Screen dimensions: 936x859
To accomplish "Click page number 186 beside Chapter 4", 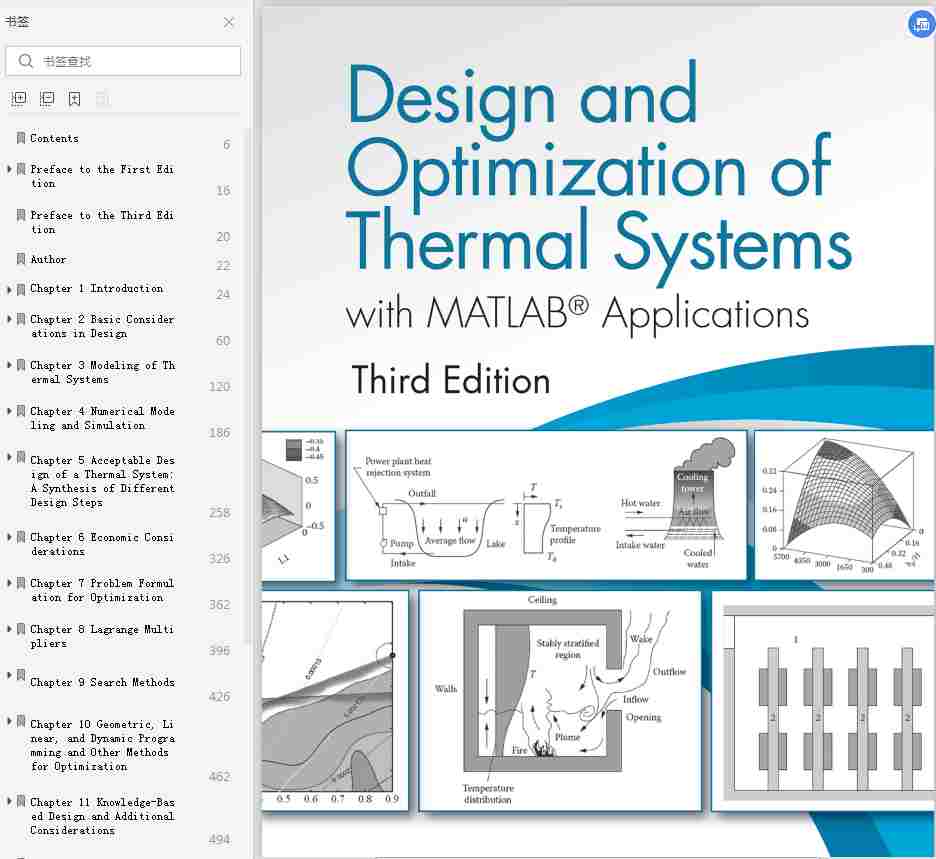I will coord(220,433).
